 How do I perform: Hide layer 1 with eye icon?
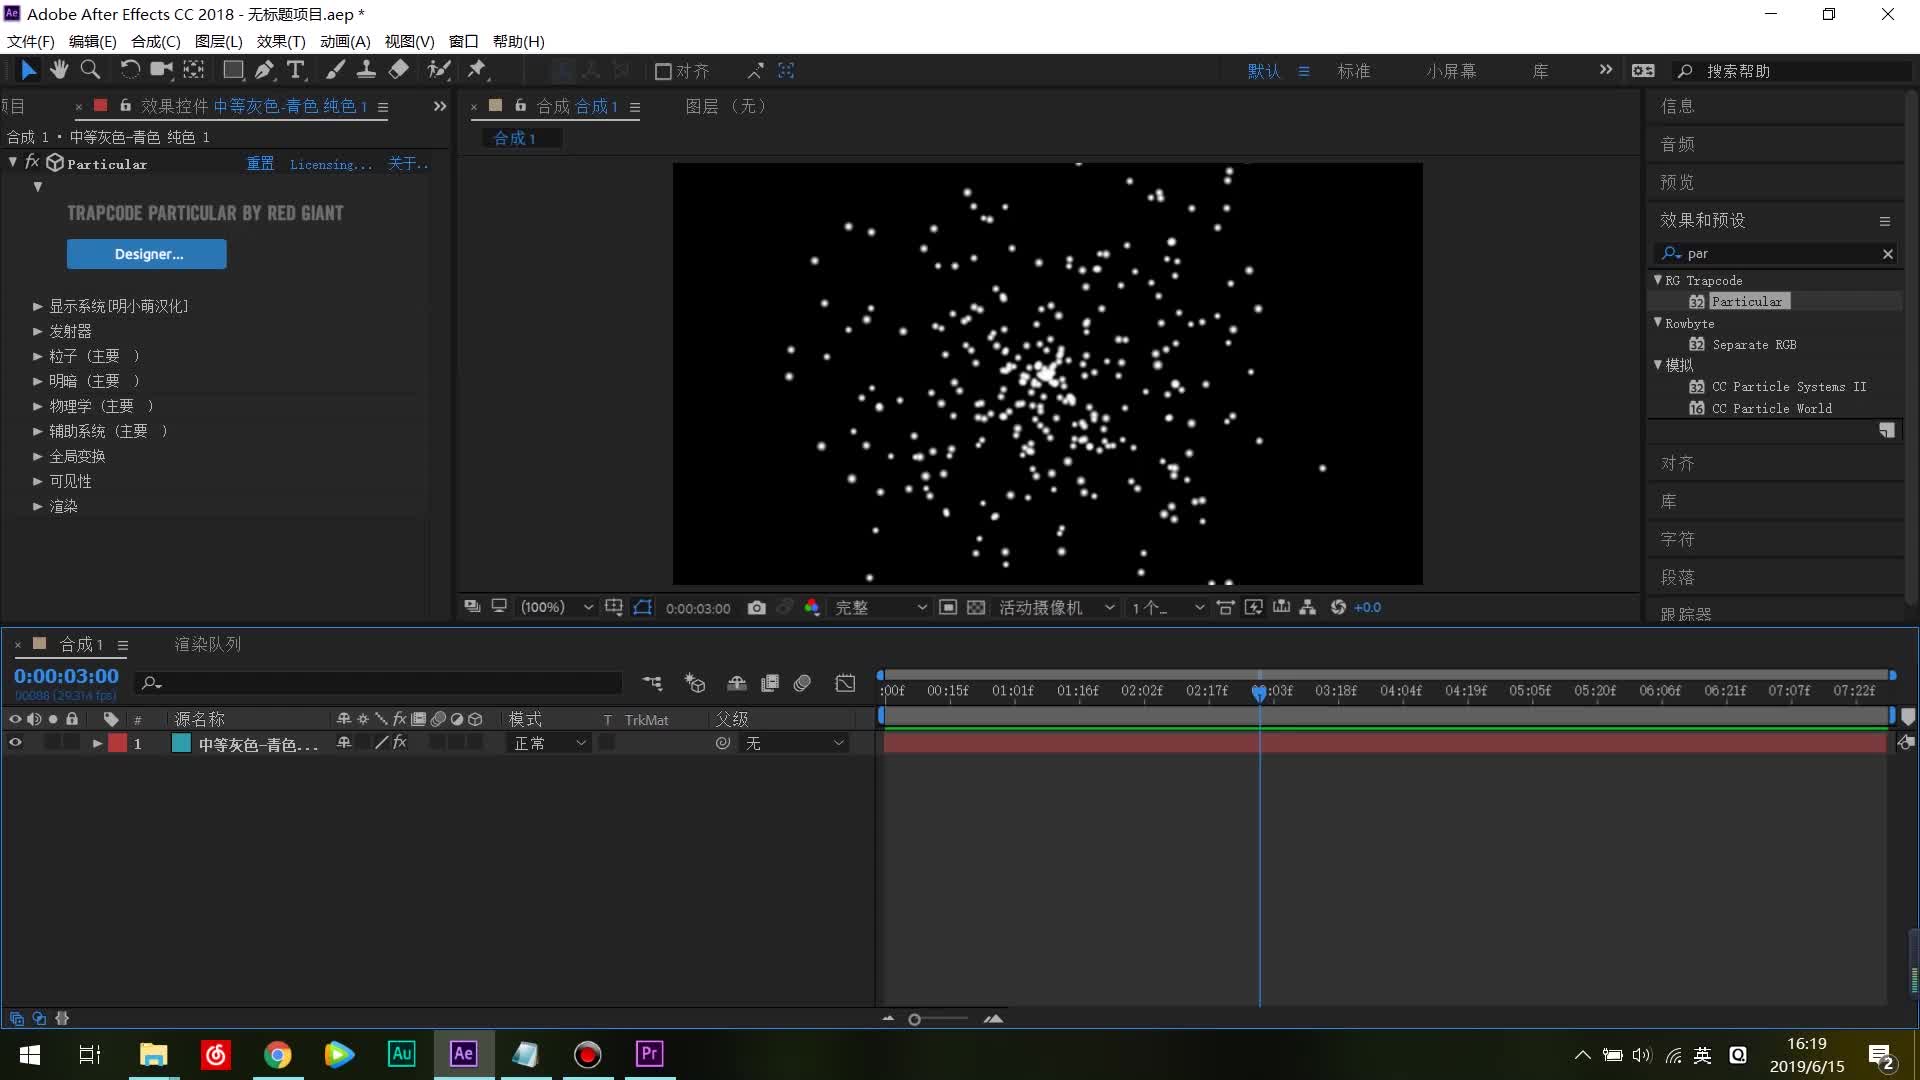(x=15, y=743)
